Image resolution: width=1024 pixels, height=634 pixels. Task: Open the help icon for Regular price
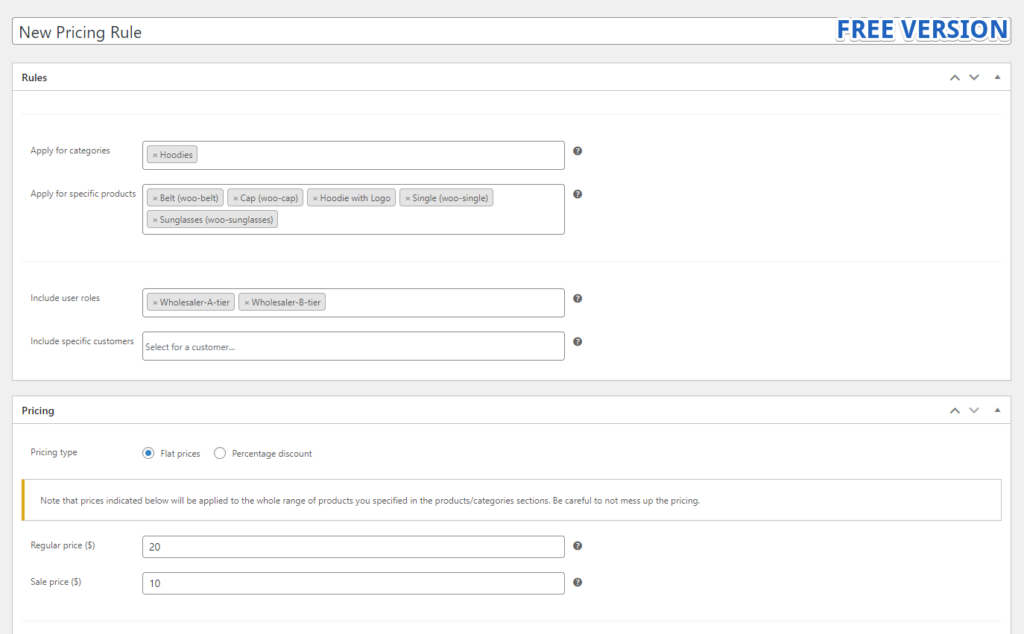click(577, 546)
